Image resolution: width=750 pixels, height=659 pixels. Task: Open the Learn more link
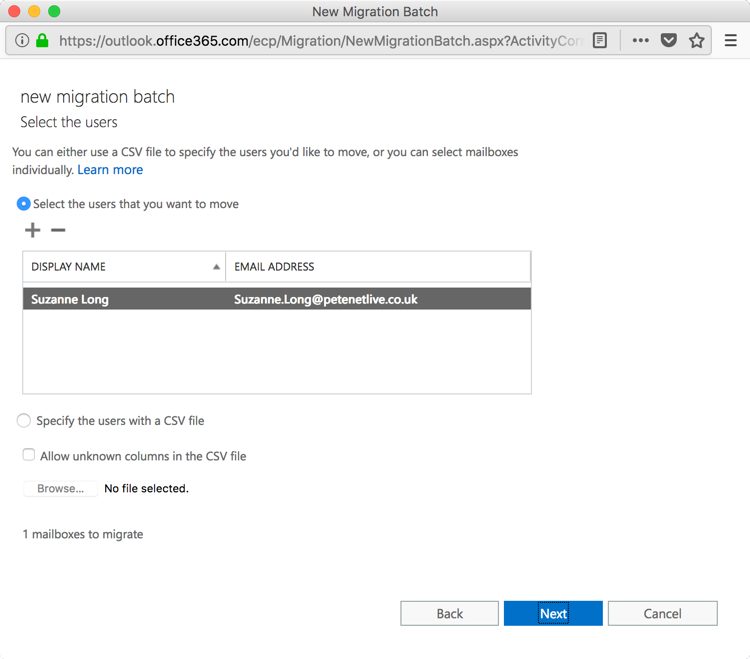(x=110, y=170)
